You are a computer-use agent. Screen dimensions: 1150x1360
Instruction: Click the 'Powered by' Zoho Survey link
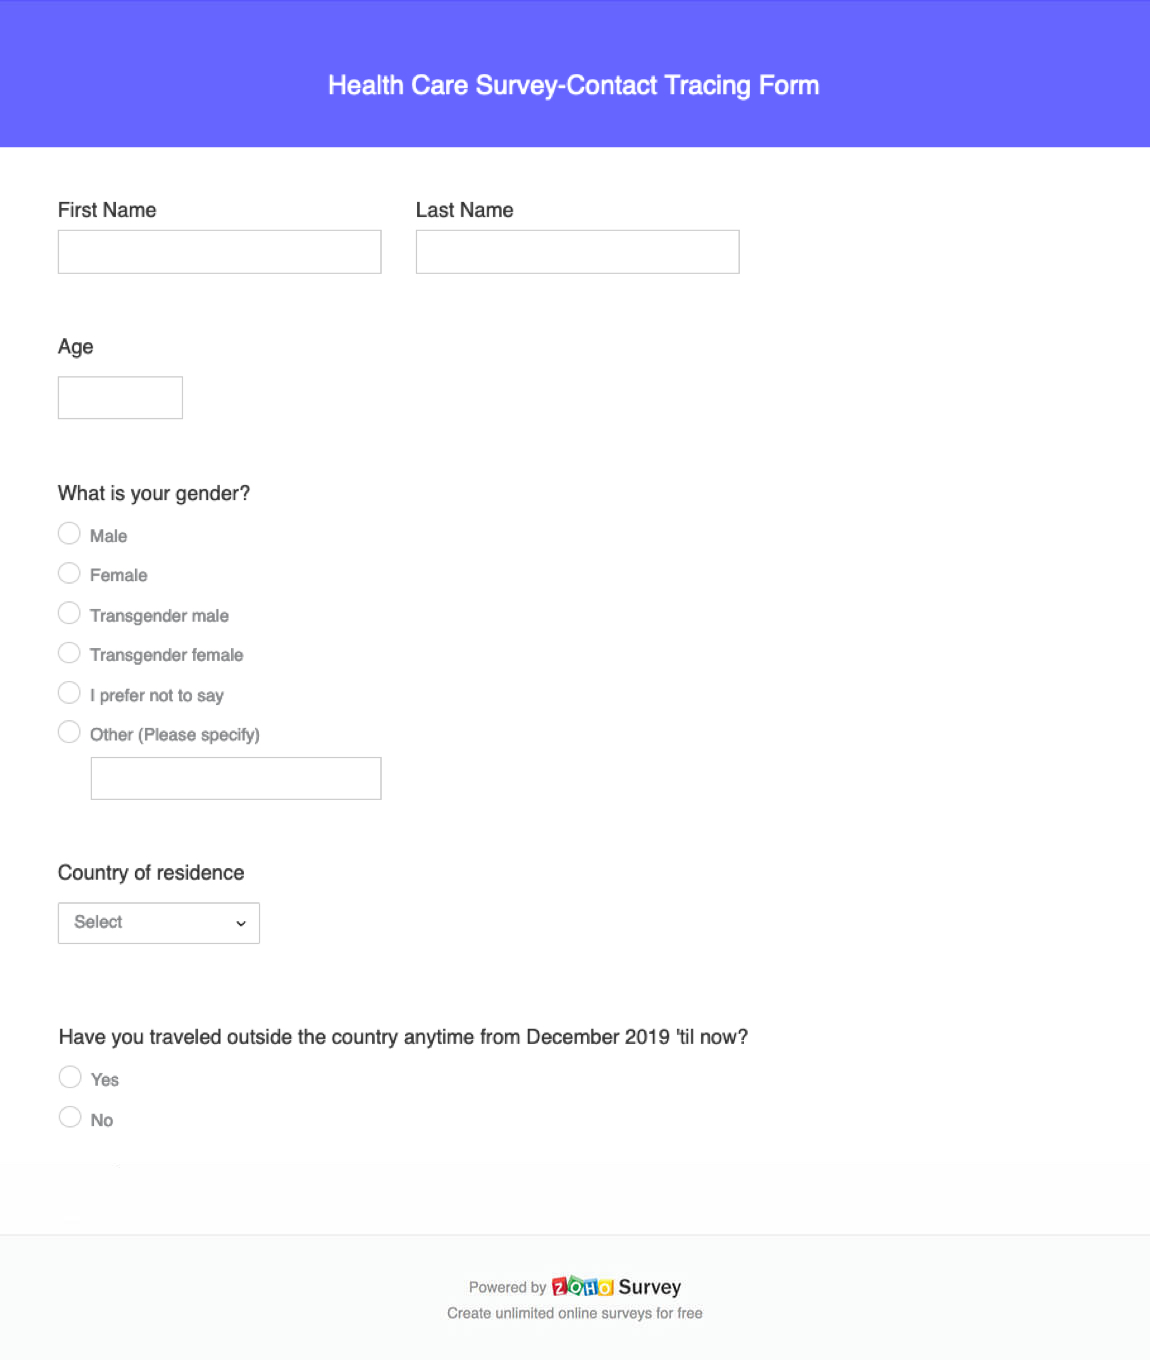(575, 1286)
